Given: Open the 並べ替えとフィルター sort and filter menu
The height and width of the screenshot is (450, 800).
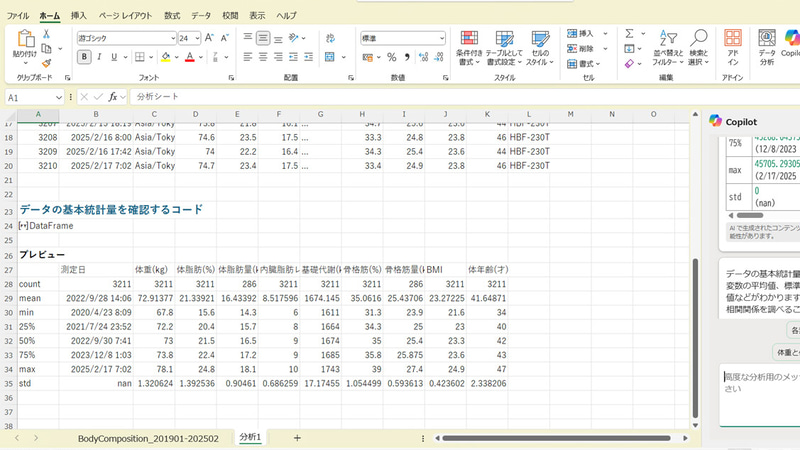Looking at the screenshot, I should 667,47.
